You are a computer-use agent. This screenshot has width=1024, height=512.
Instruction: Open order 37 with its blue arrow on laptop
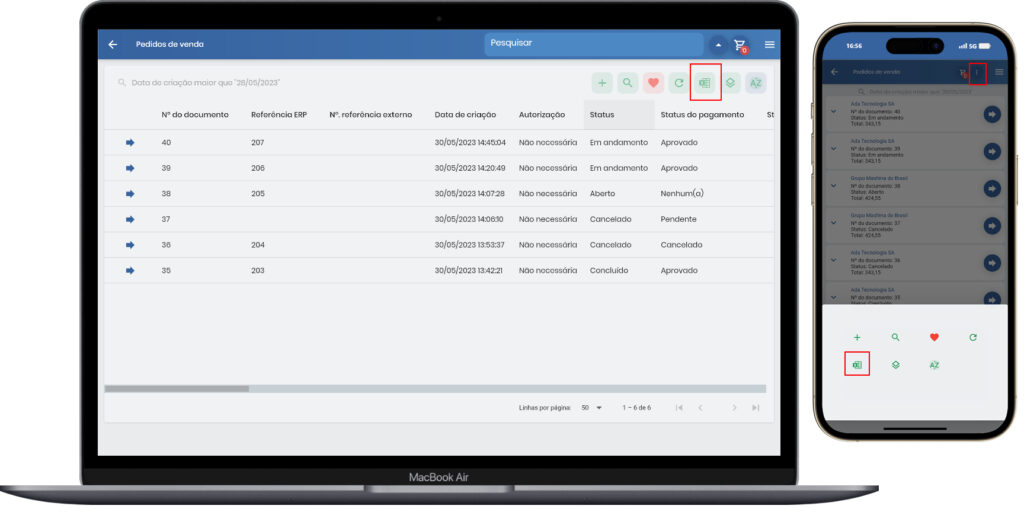130,219
